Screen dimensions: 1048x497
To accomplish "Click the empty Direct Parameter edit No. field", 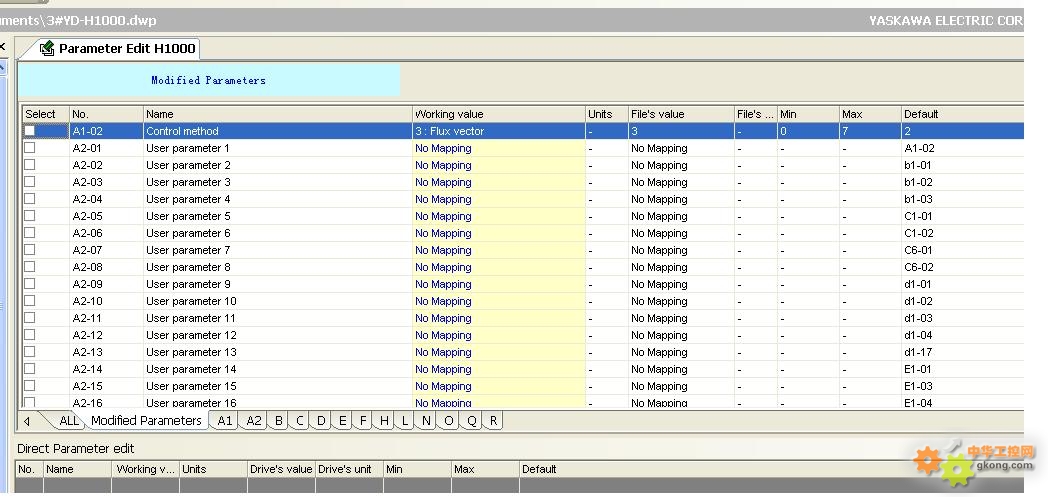I will click(29, 486).
